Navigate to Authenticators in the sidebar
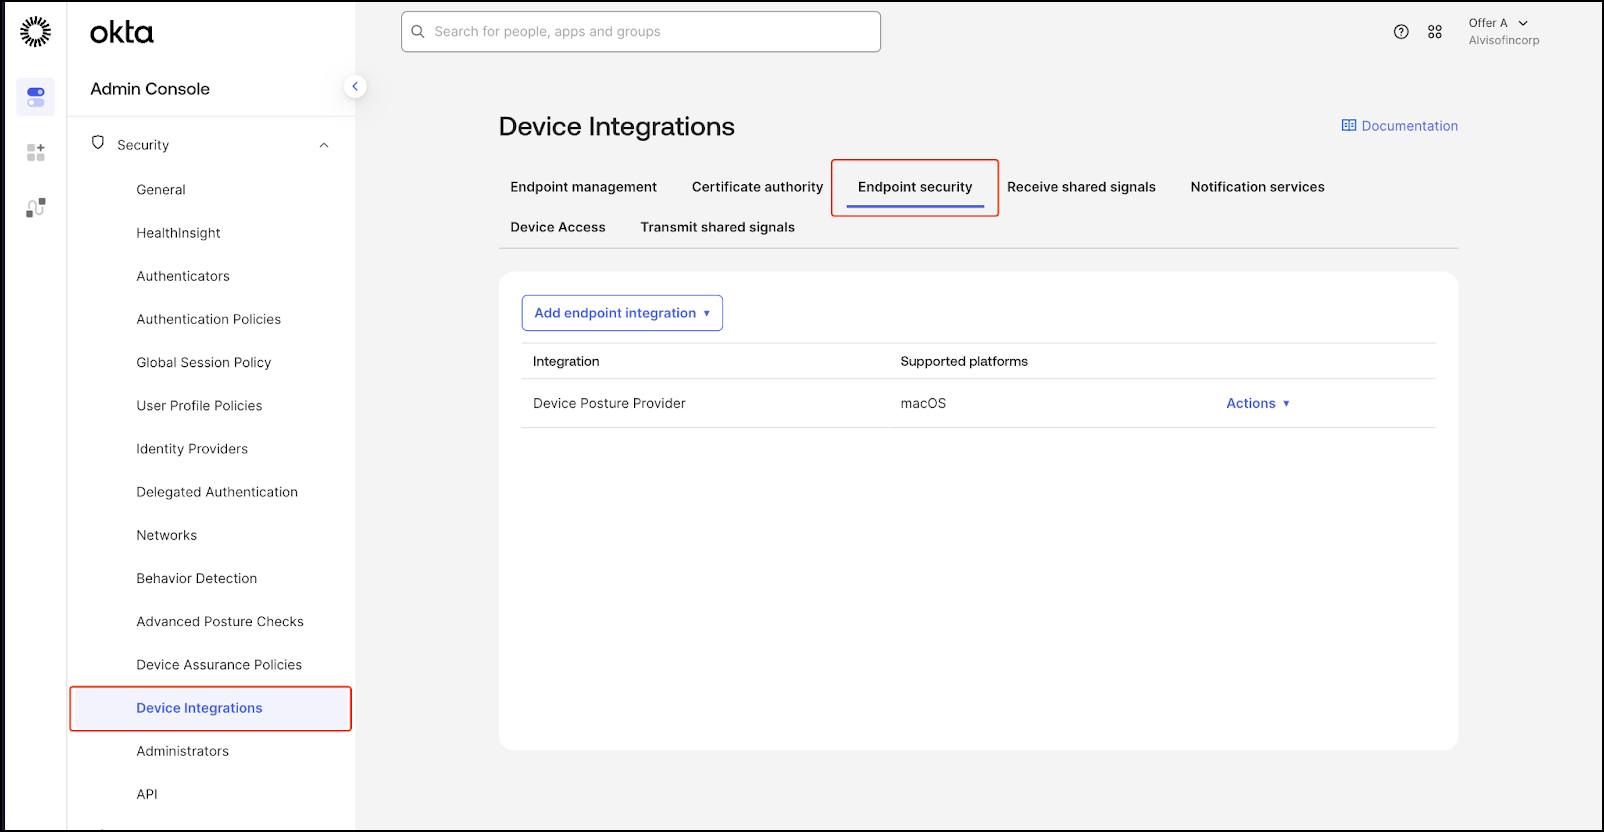1604x832 pixels. [183, 276]
